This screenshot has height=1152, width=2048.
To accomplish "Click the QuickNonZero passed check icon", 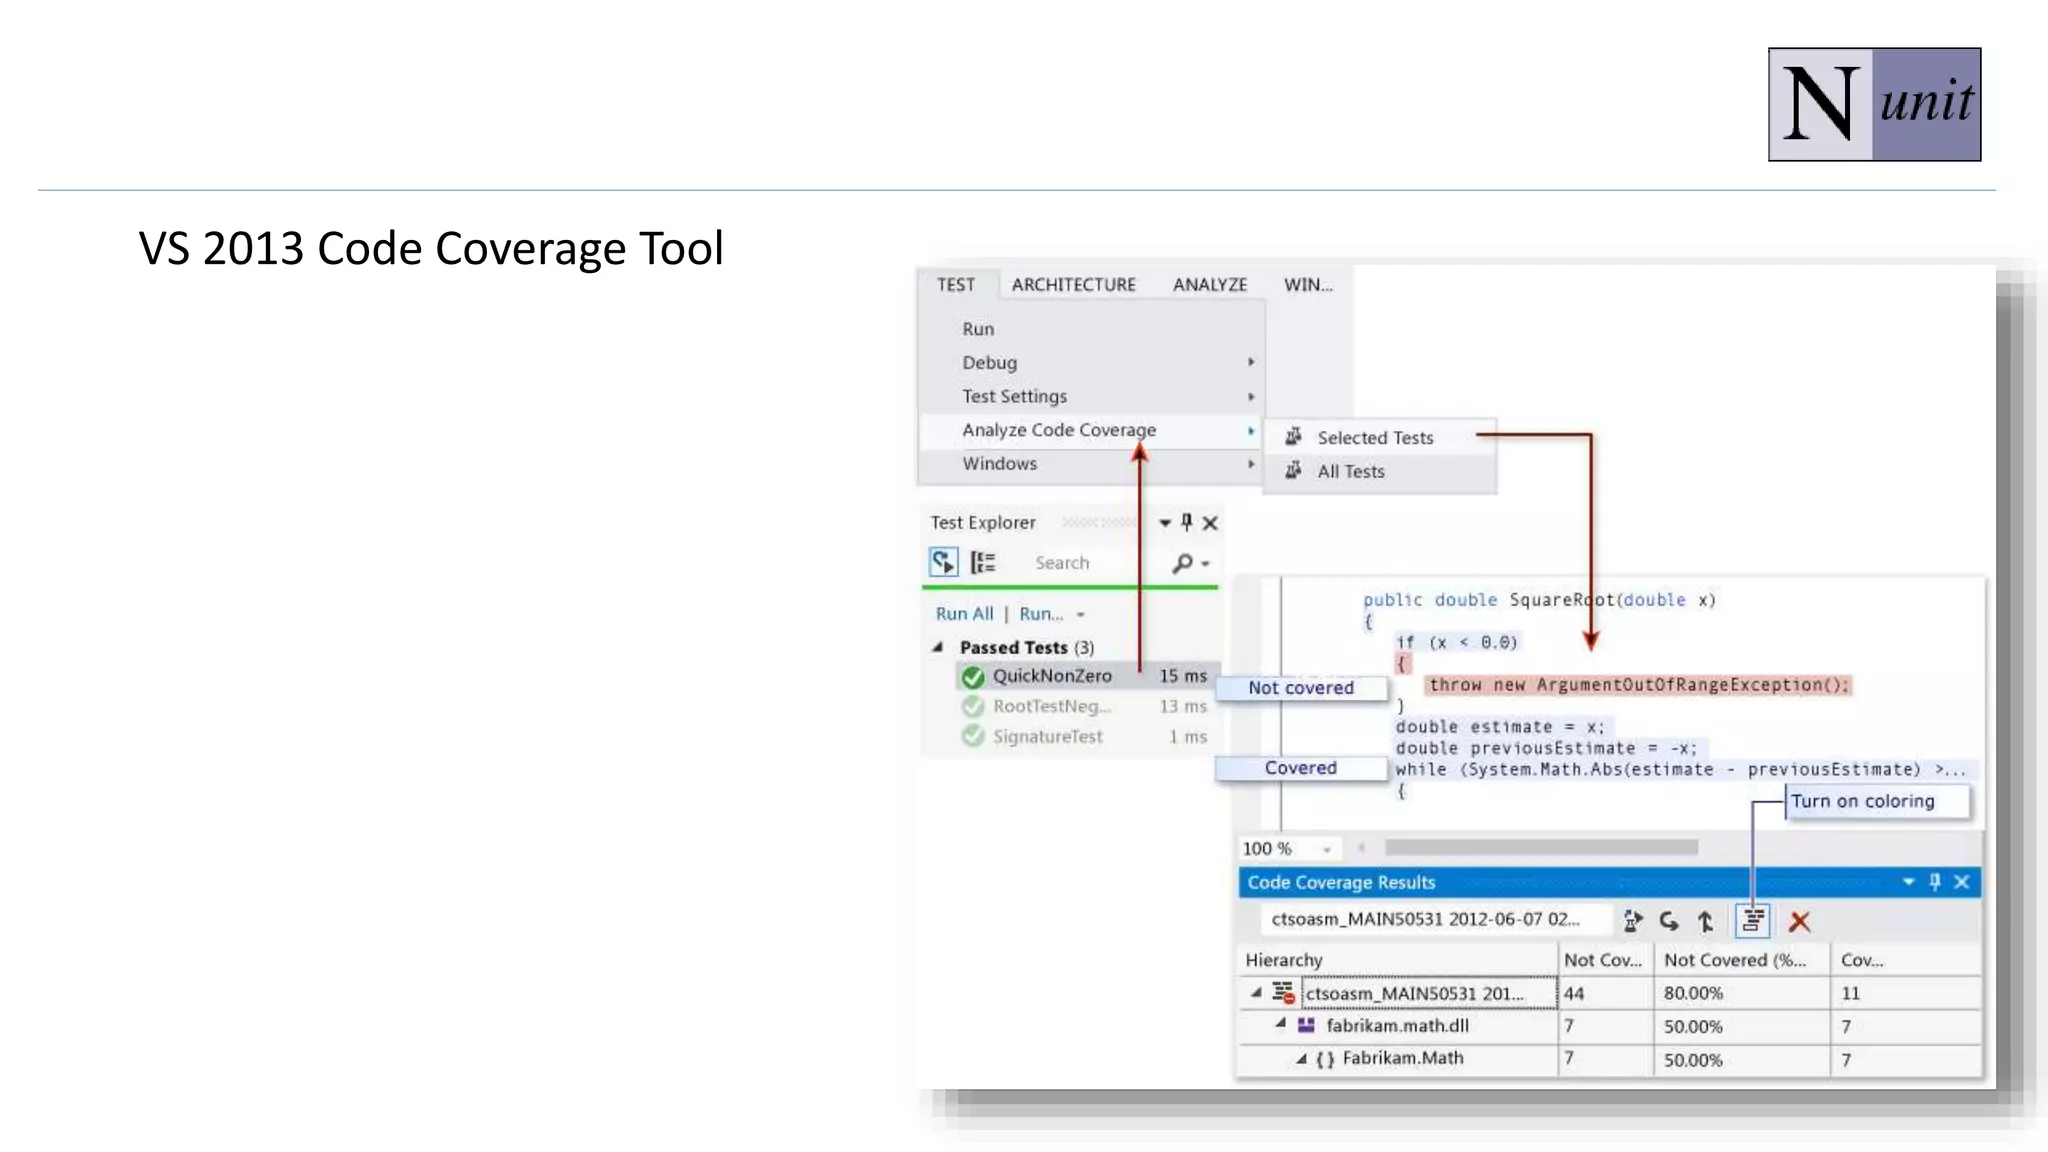I will click(x=972, y=677).
